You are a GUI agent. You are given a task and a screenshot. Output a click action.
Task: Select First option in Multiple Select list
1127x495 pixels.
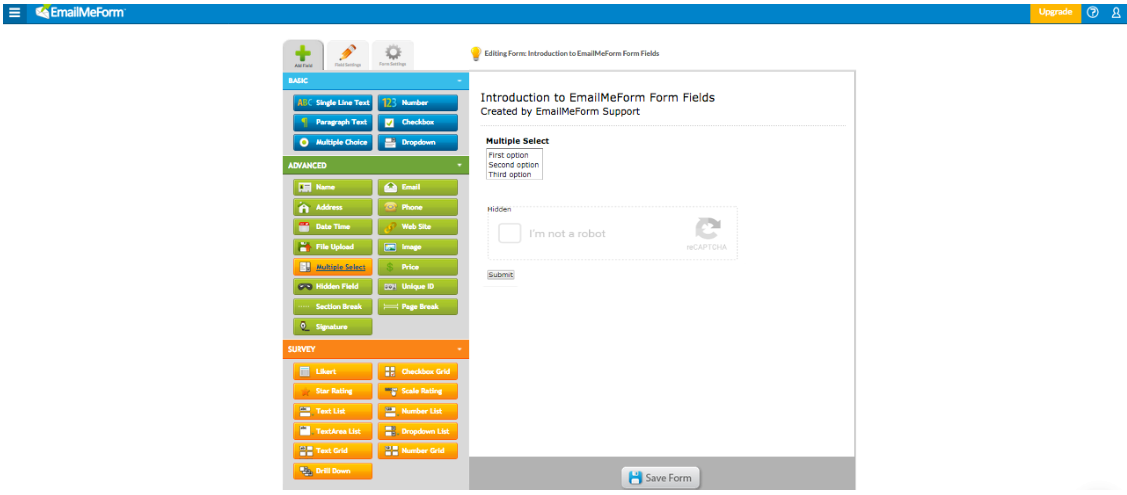[509, 155]
